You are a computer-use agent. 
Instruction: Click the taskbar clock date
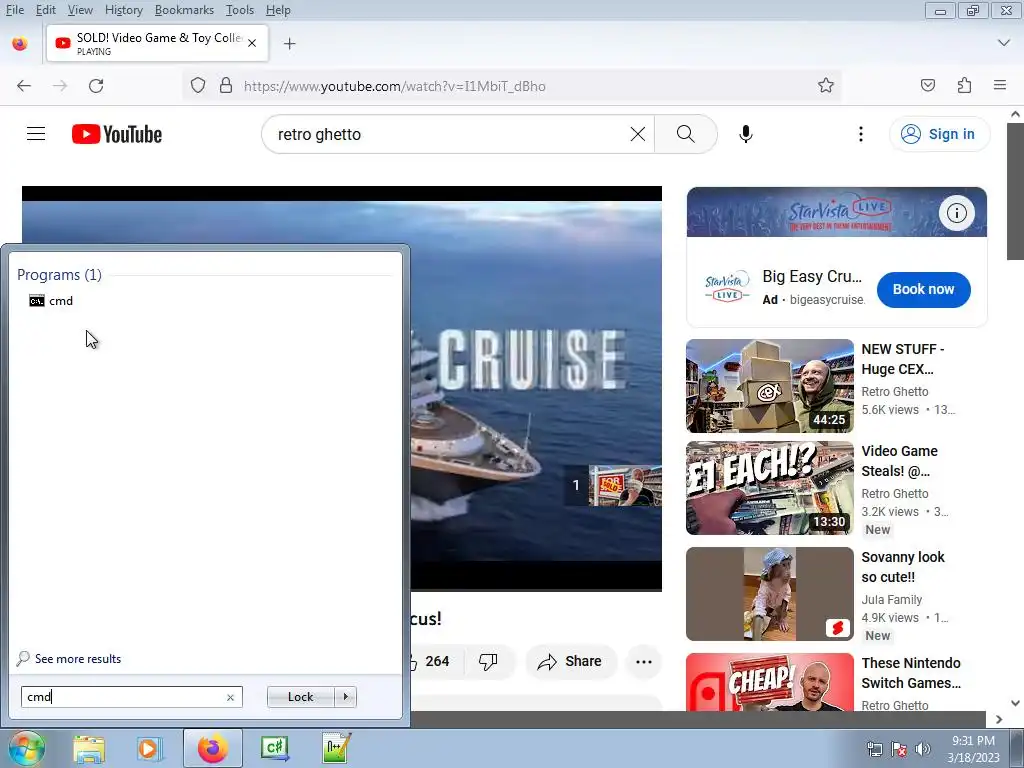pos(973,749)
